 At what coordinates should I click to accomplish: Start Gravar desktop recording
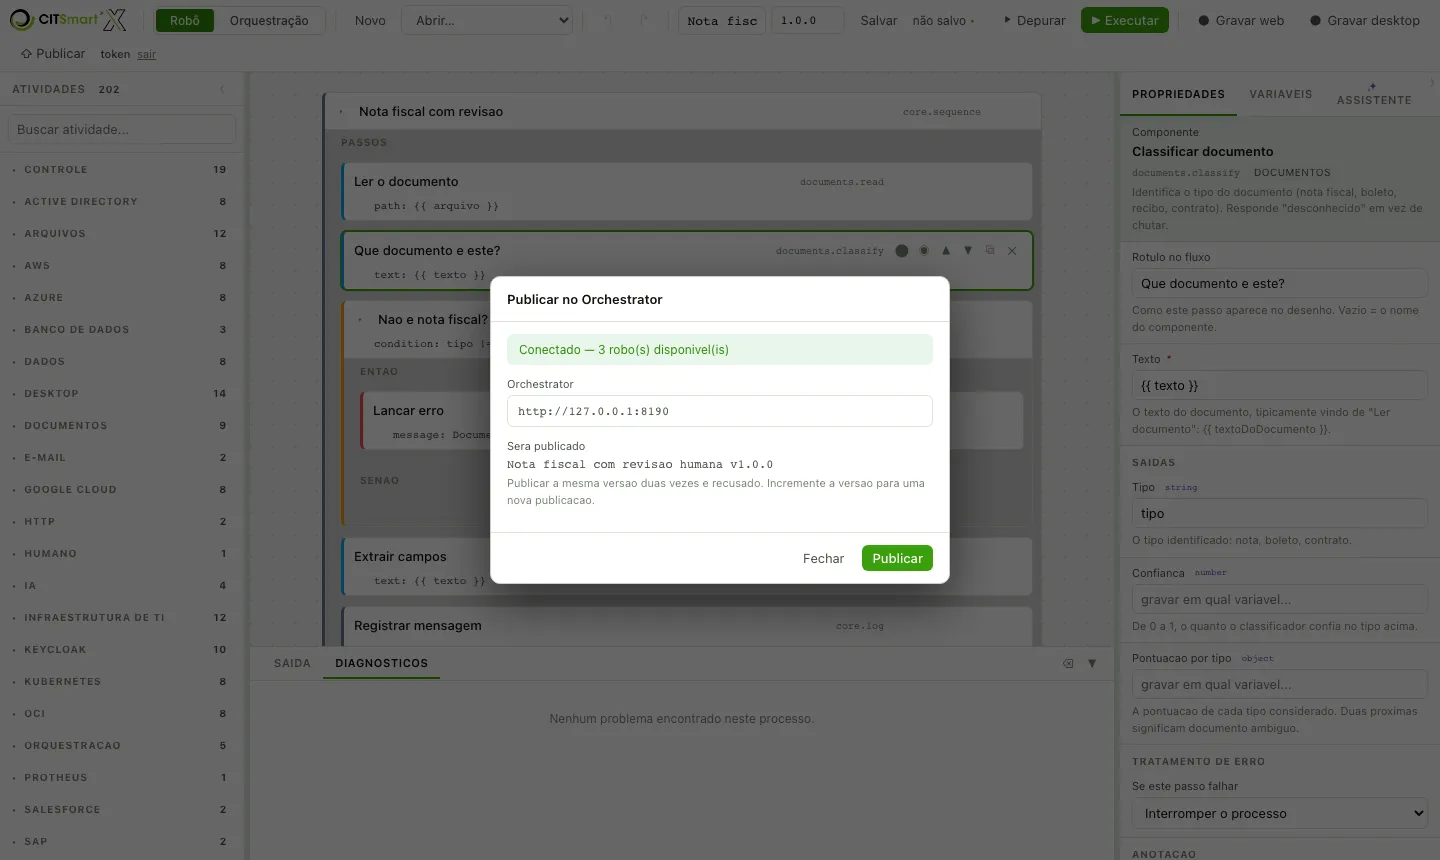click(x=1365, y=20)
